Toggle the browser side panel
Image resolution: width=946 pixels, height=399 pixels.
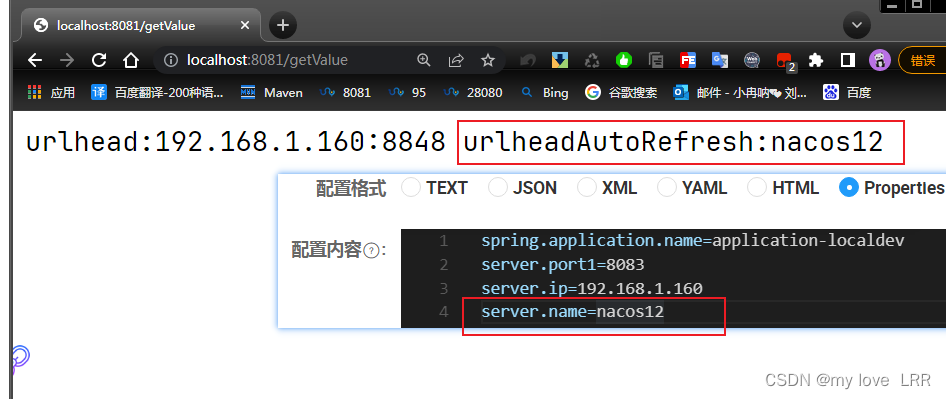pos(848,60)
